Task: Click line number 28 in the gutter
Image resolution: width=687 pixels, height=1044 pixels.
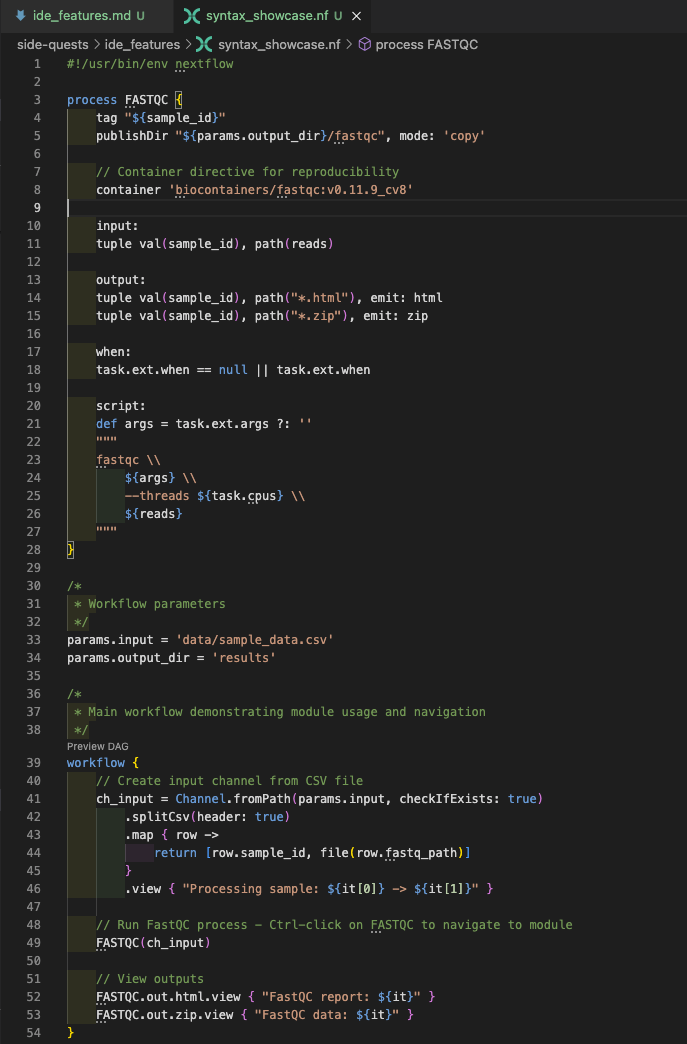Action: (x=33, y=550)
